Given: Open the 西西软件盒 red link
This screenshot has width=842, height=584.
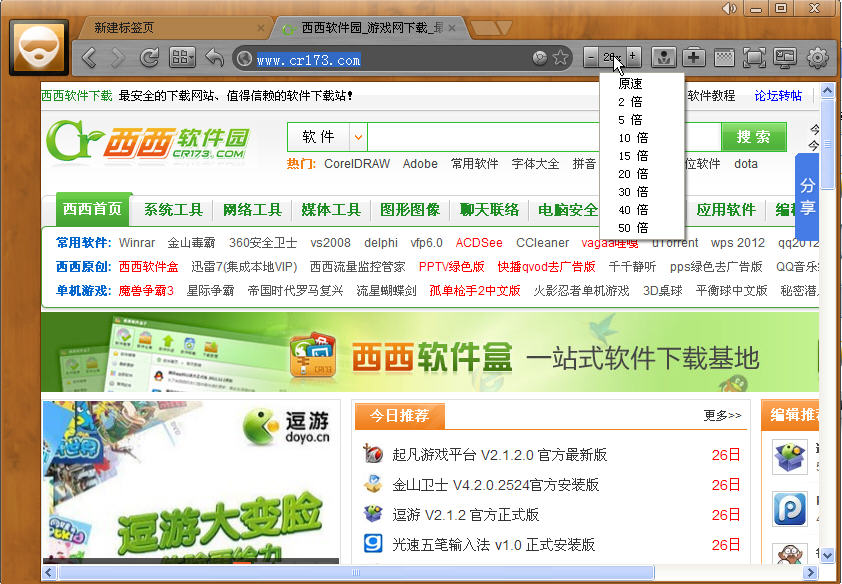Looking at the screenshot, I should (x=149, y=267).
